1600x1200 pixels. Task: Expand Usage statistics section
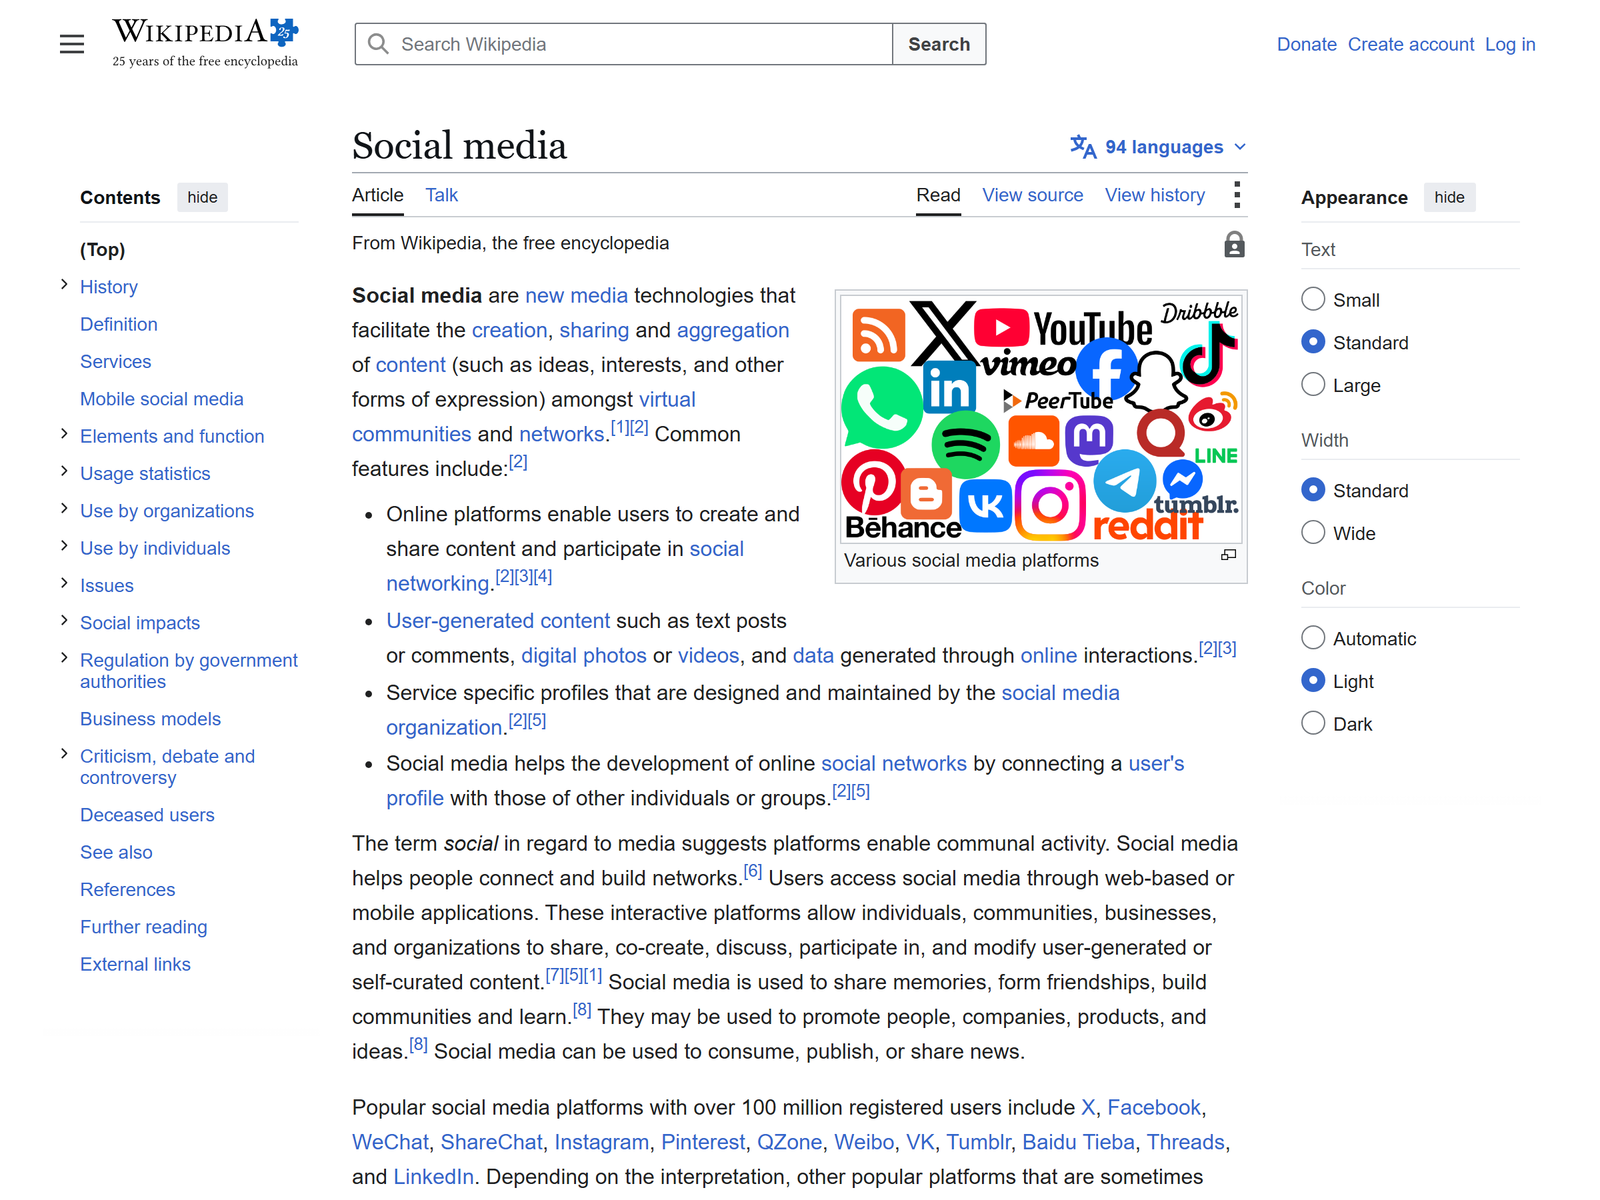click(64, 471)
